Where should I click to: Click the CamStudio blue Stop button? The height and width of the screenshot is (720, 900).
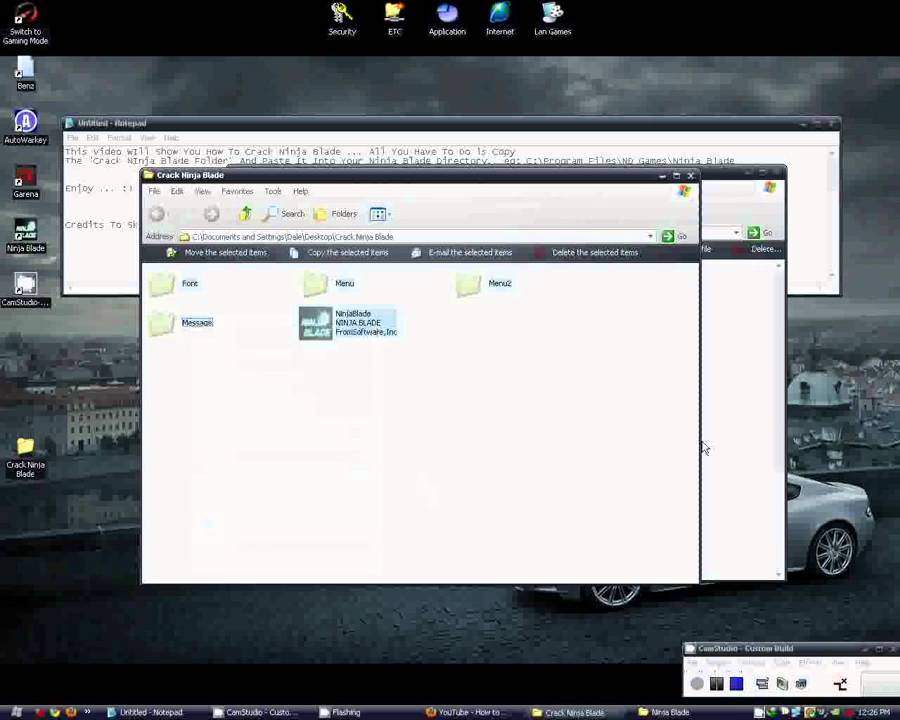pos(736,684)
